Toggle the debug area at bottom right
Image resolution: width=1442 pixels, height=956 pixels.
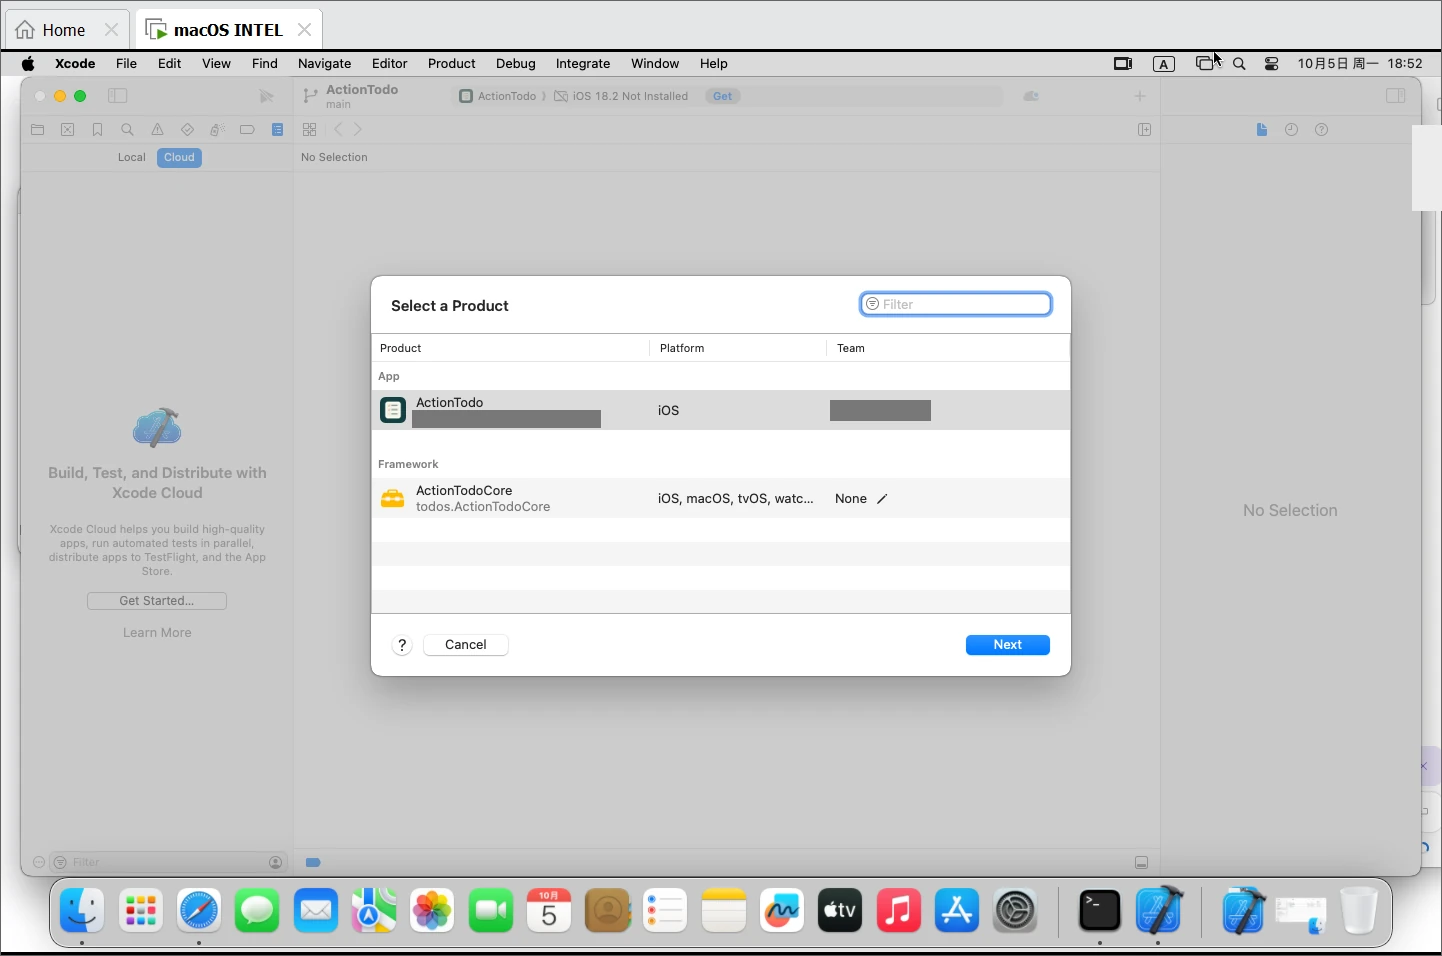pos(1141,863)
